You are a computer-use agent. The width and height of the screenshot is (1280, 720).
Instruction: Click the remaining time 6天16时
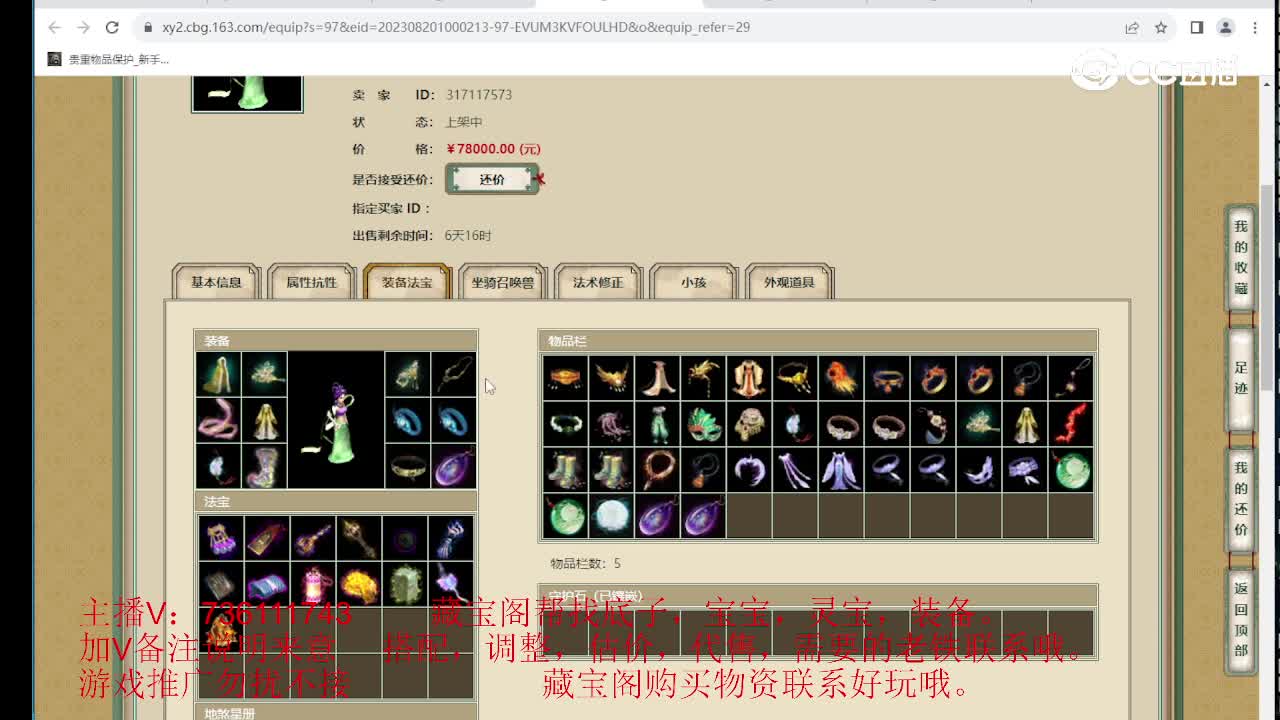(468, 236)
